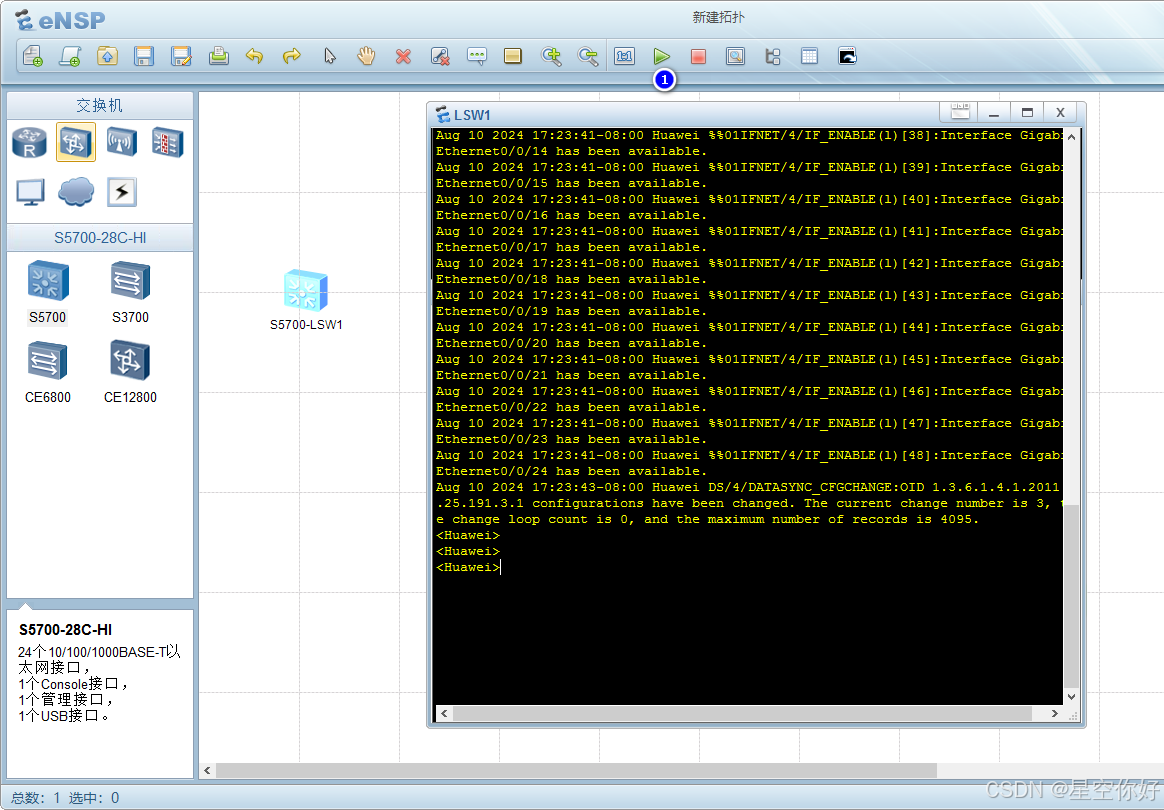
Task: Select the Cloud other-devices category
Action: [x=76, y=192]
